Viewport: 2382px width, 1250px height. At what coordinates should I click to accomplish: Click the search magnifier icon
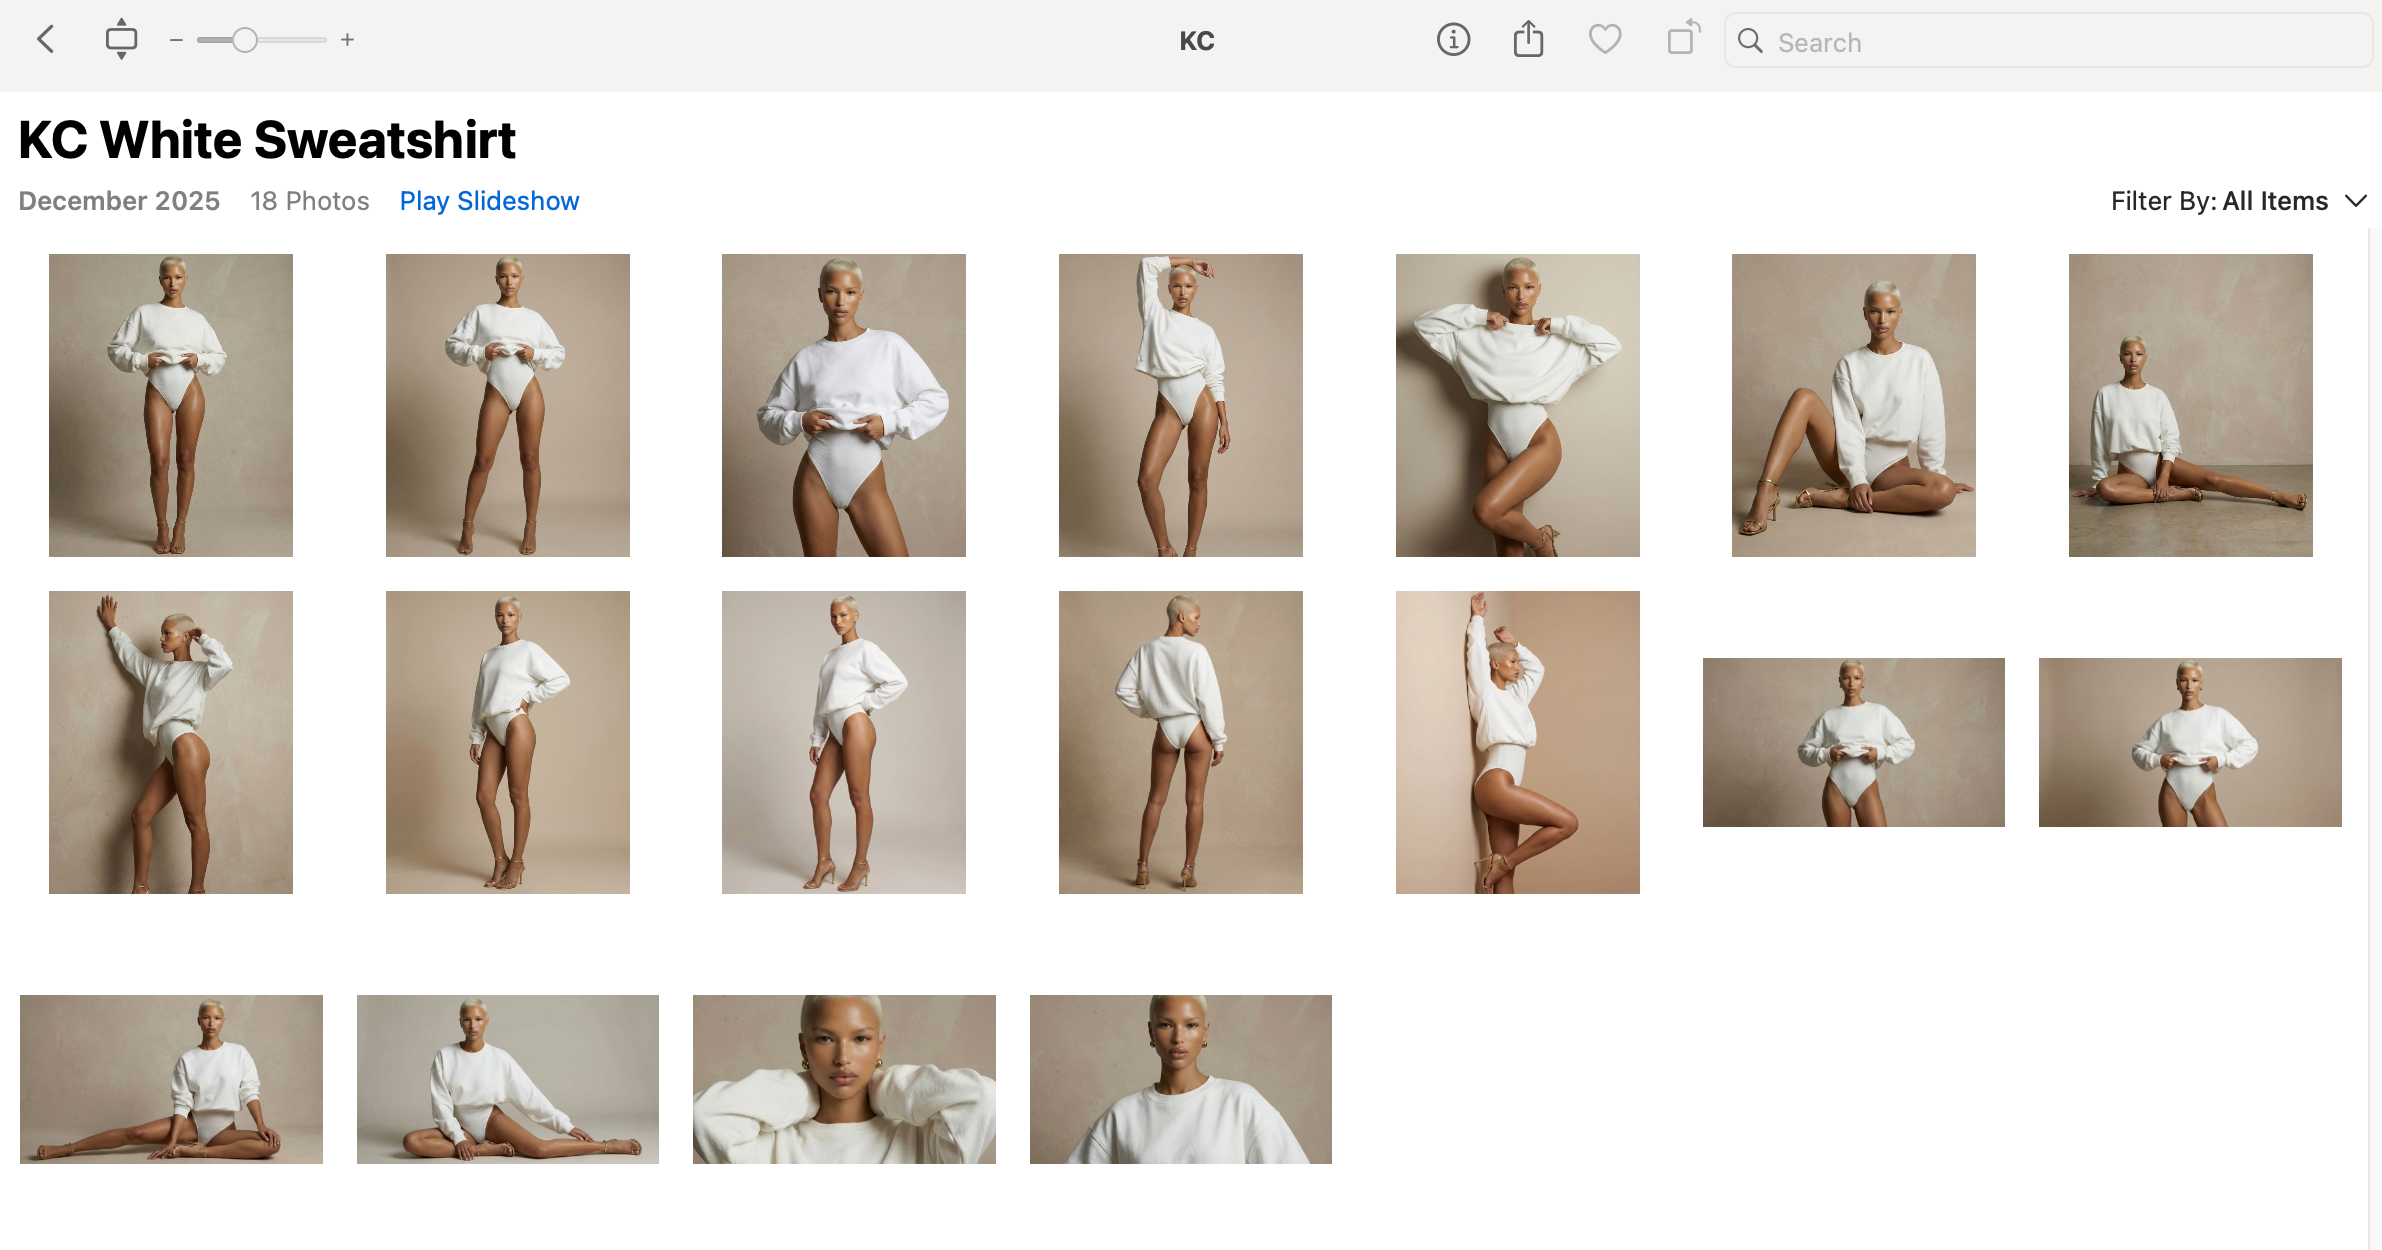click(1751, 41)
